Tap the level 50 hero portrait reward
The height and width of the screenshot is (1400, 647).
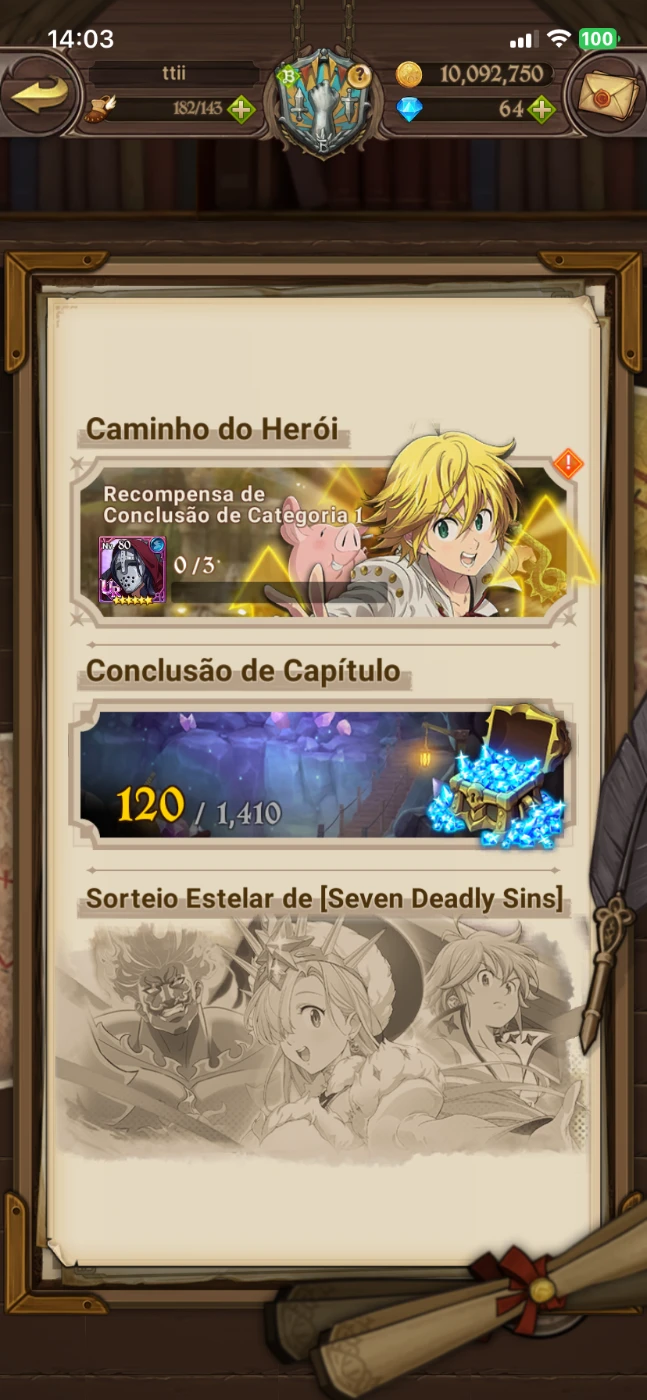point(132,570)
